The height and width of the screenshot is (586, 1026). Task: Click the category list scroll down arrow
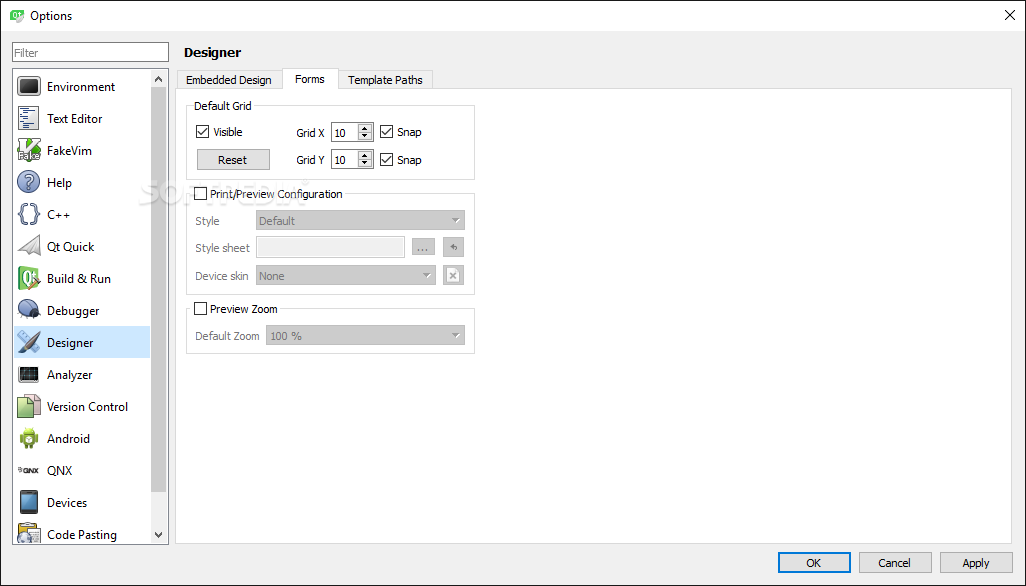coord(159,535)
